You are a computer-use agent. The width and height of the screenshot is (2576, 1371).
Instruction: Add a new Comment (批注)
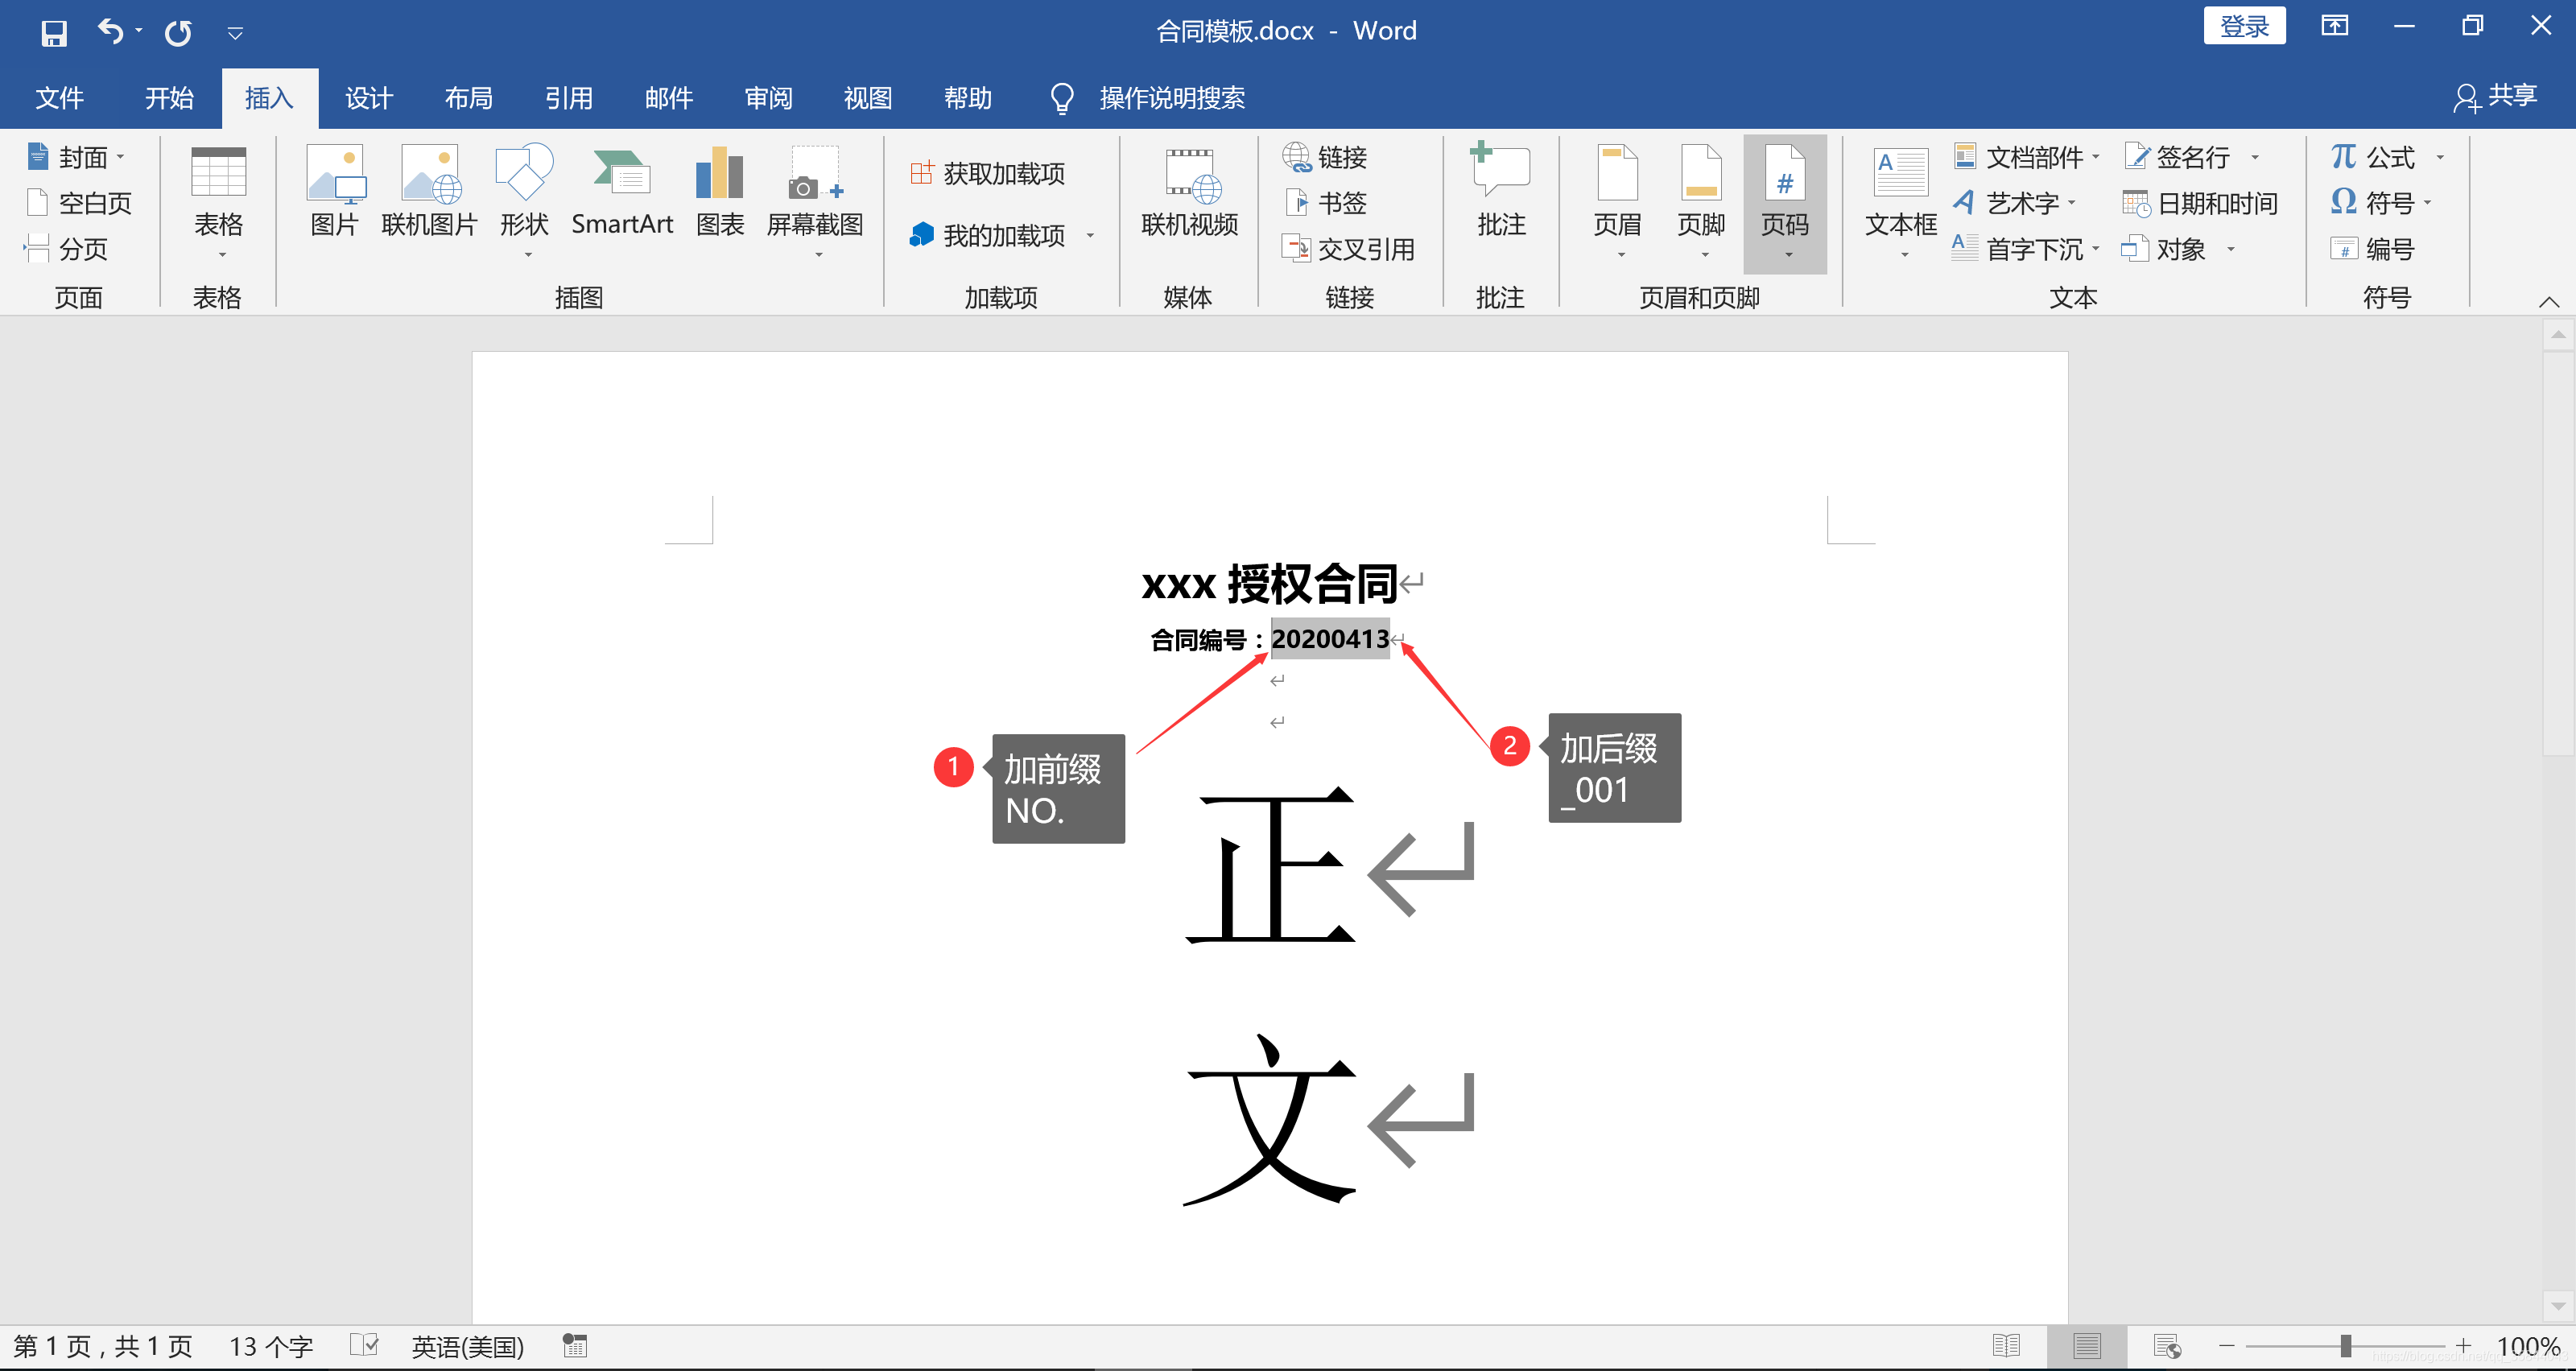coord(1500,192)
